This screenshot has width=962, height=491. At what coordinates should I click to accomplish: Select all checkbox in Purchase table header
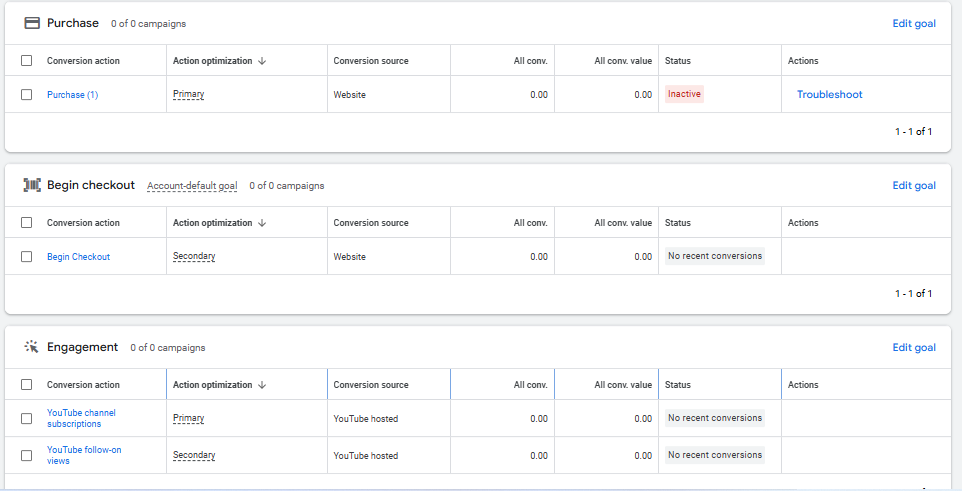tap(26, 61)
